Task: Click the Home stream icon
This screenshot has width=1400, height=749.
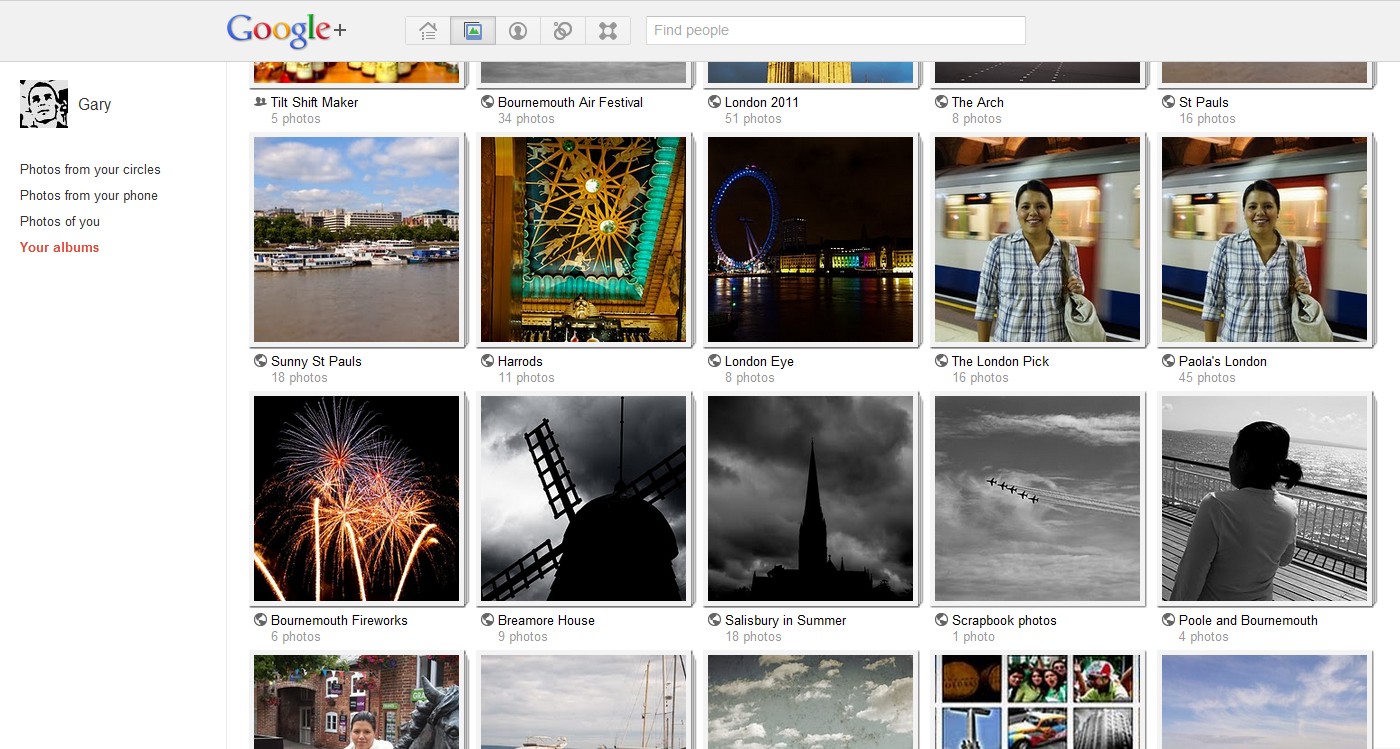Action: [428, 31]
